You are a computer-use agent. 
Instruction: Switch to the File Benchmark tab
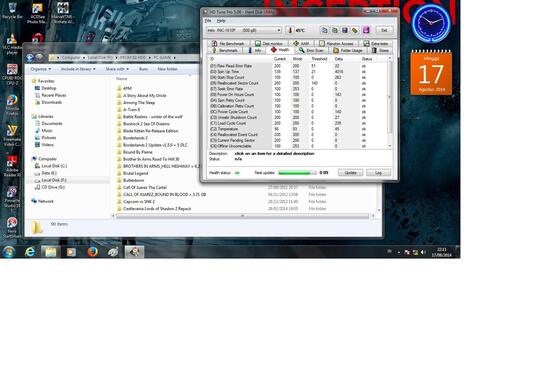228,43
